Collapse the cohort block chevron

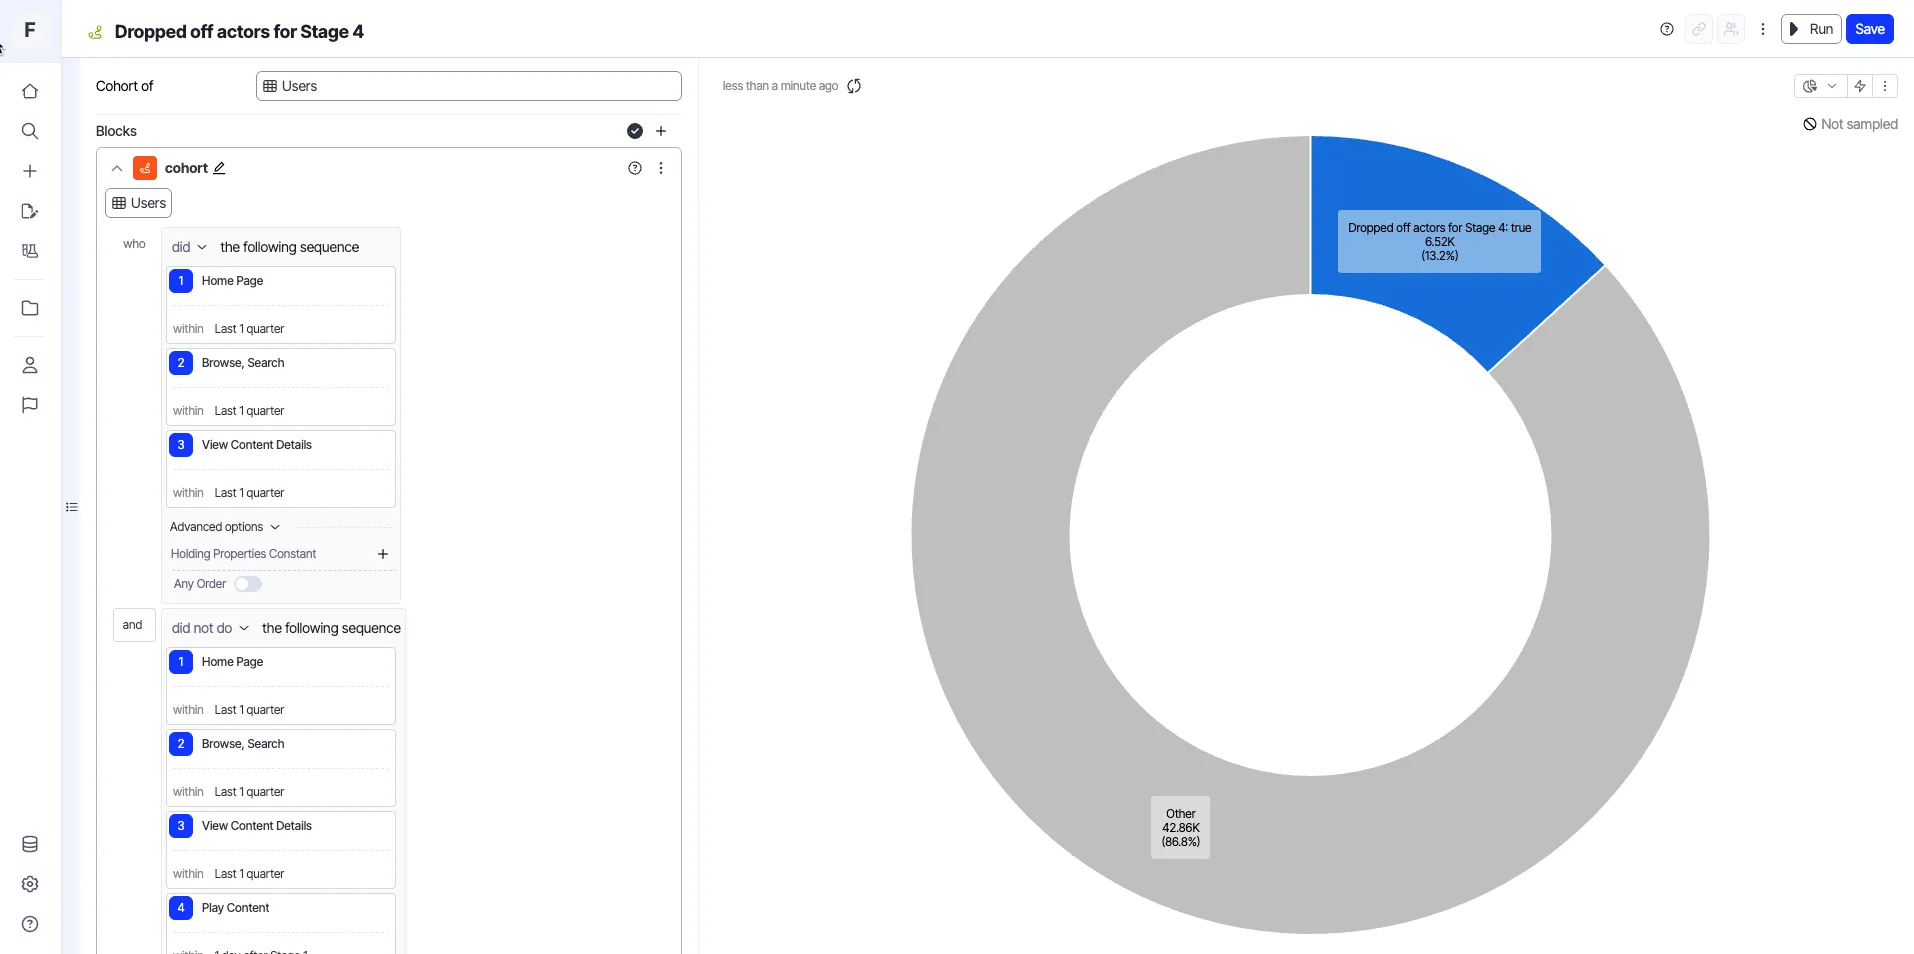click(x=117, y=168)
